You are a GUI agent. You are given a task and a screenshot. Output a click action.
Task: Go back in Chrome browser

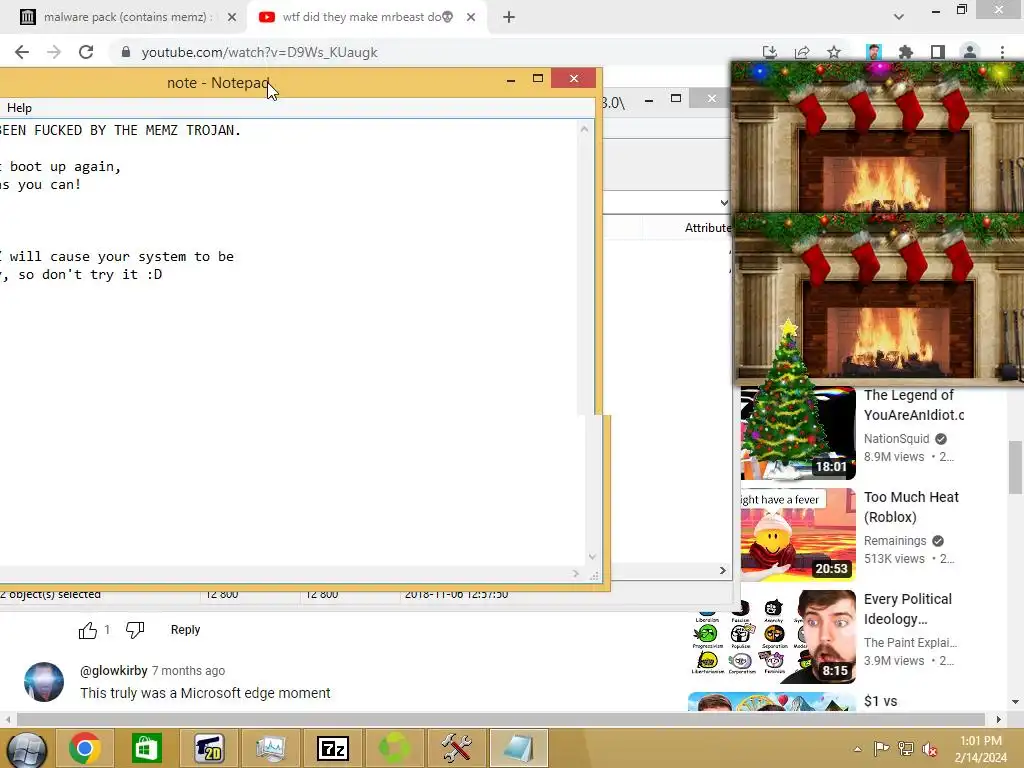(22, 52)
